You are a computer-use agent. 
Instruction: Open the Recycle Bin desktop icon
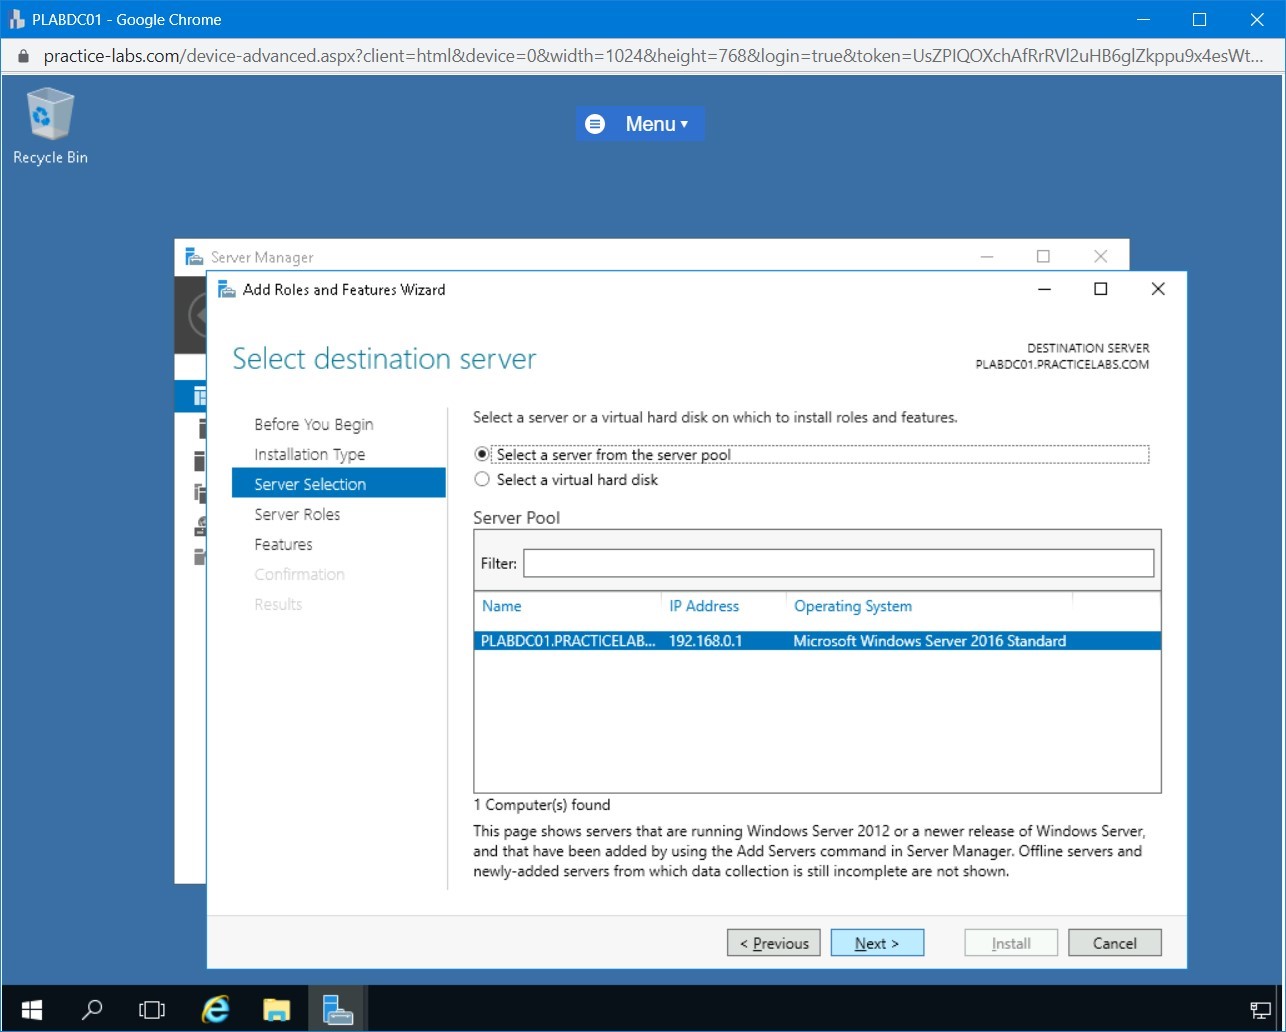point(50,126)
